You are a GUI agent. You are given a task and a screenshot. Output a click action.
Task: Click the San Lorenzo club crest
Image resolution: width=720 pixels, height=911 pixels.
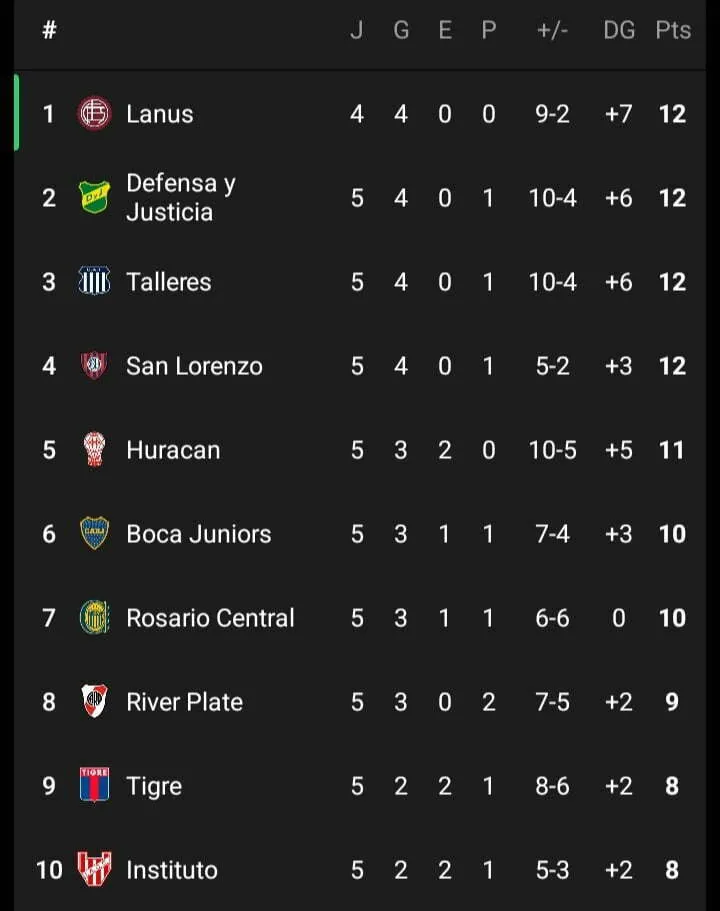coord(94,366)
